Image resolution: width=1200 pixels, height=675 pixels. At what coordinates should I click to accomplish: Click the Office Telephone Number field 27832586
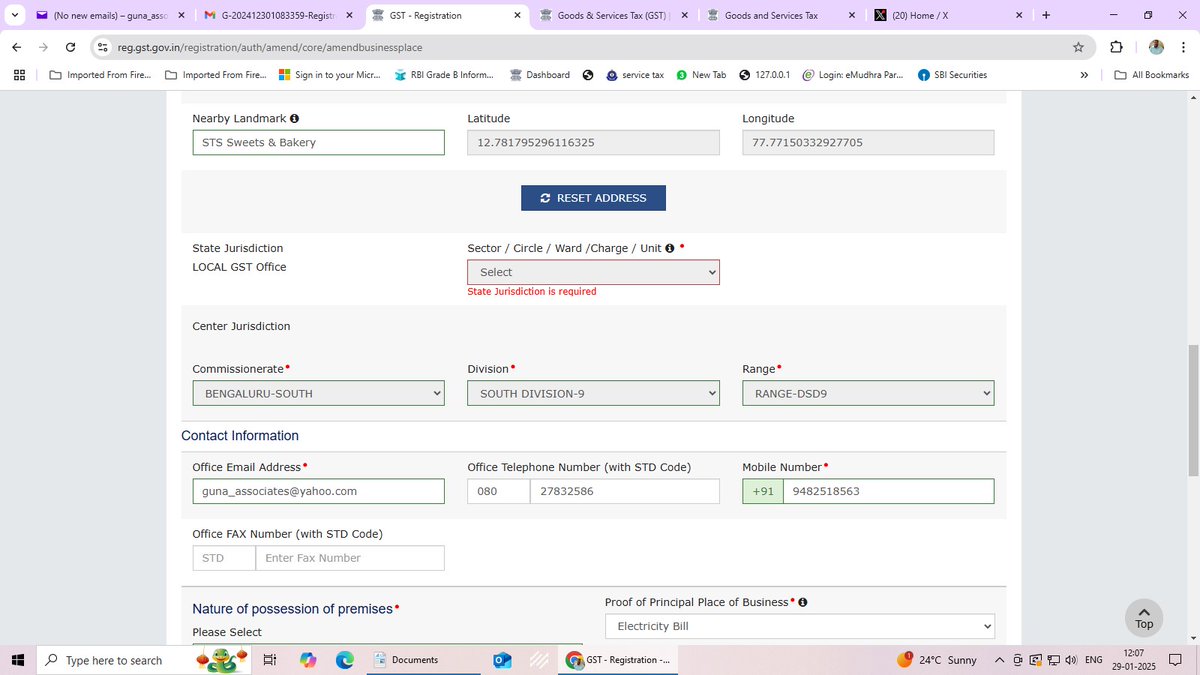click(624, 491)
